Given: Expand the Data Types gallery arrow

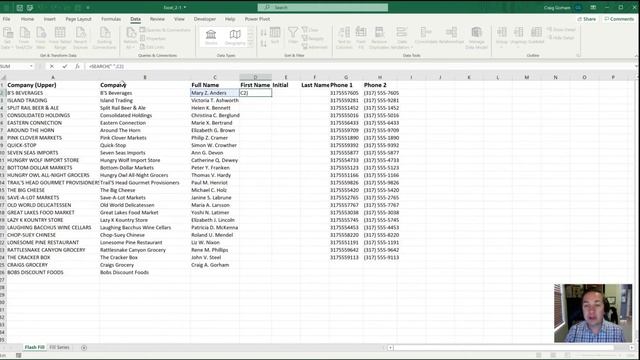Looking at the screenshot, I should click(250, 45).
